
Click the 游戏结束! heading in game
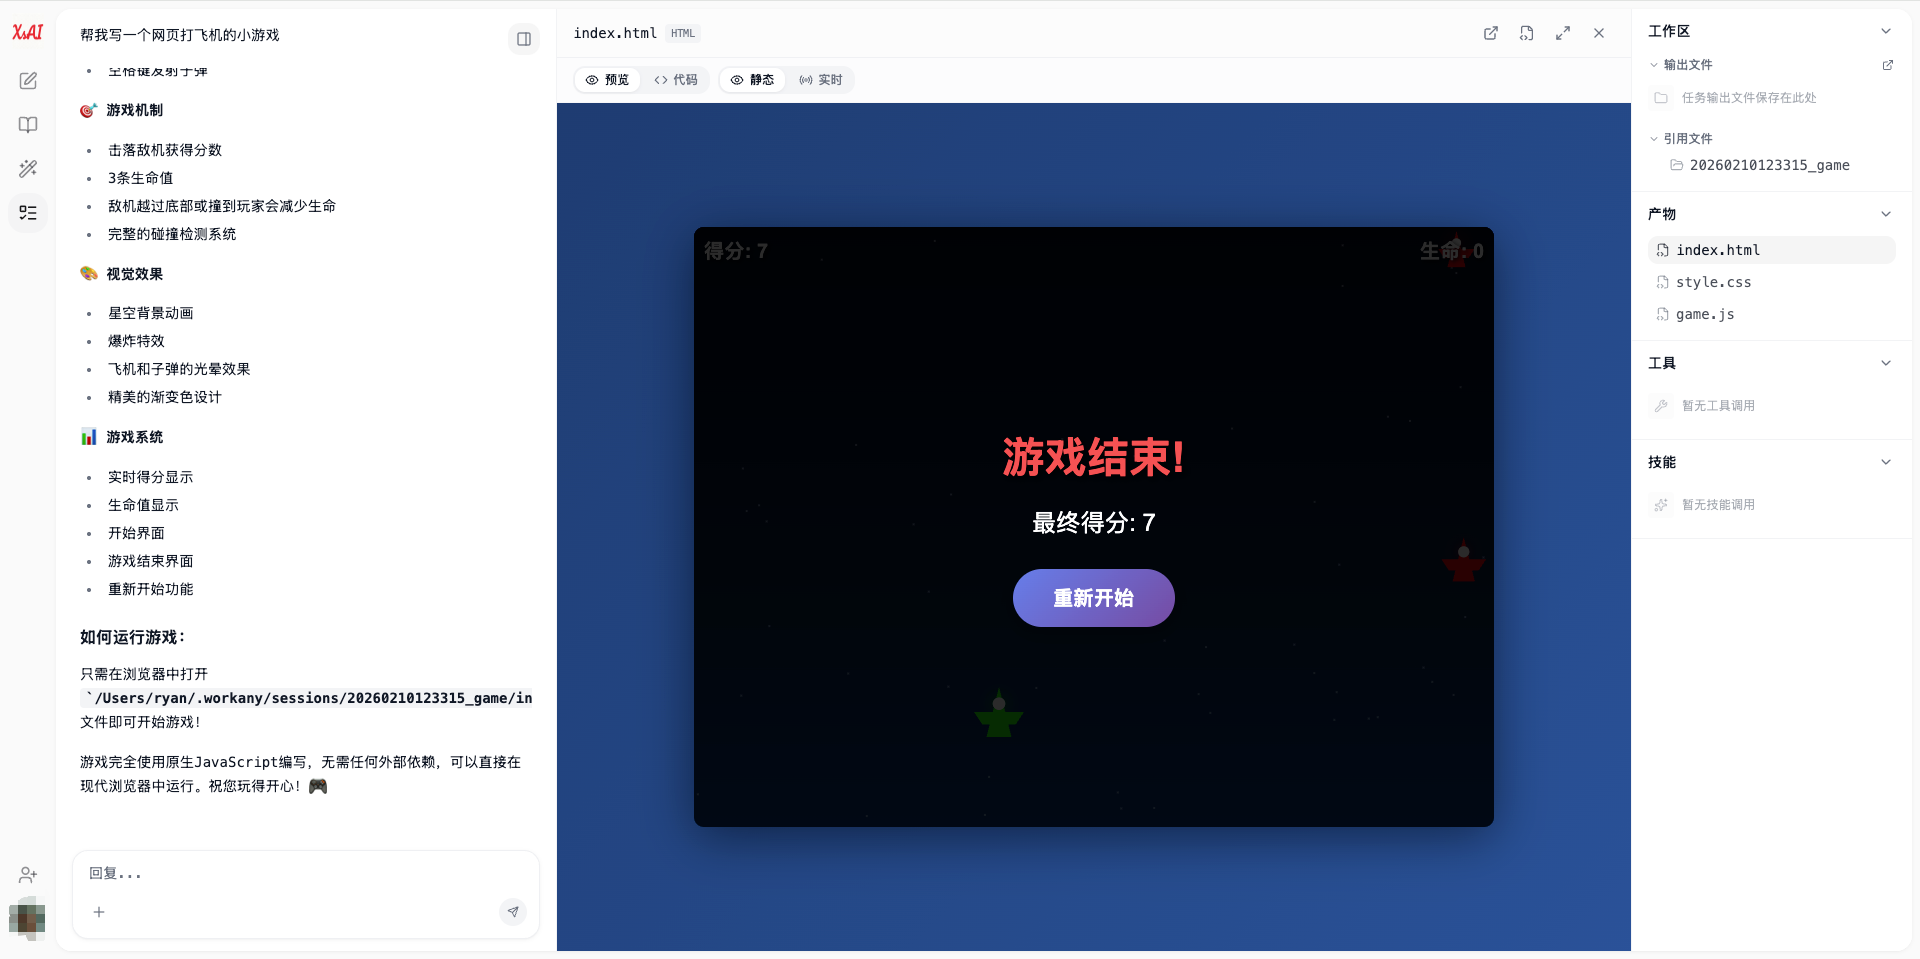click(1094, 458)
